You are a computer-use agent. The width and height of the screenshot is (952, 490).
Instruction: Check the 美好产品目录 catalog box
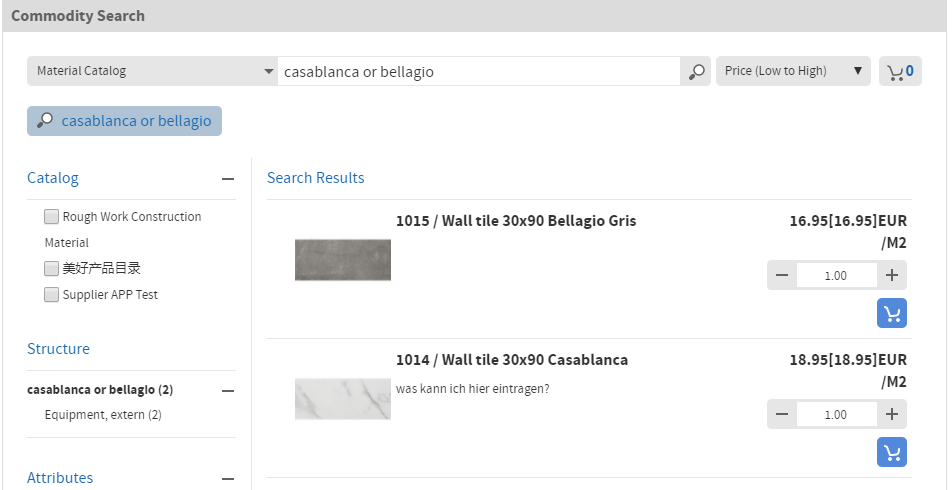point(52,268)
